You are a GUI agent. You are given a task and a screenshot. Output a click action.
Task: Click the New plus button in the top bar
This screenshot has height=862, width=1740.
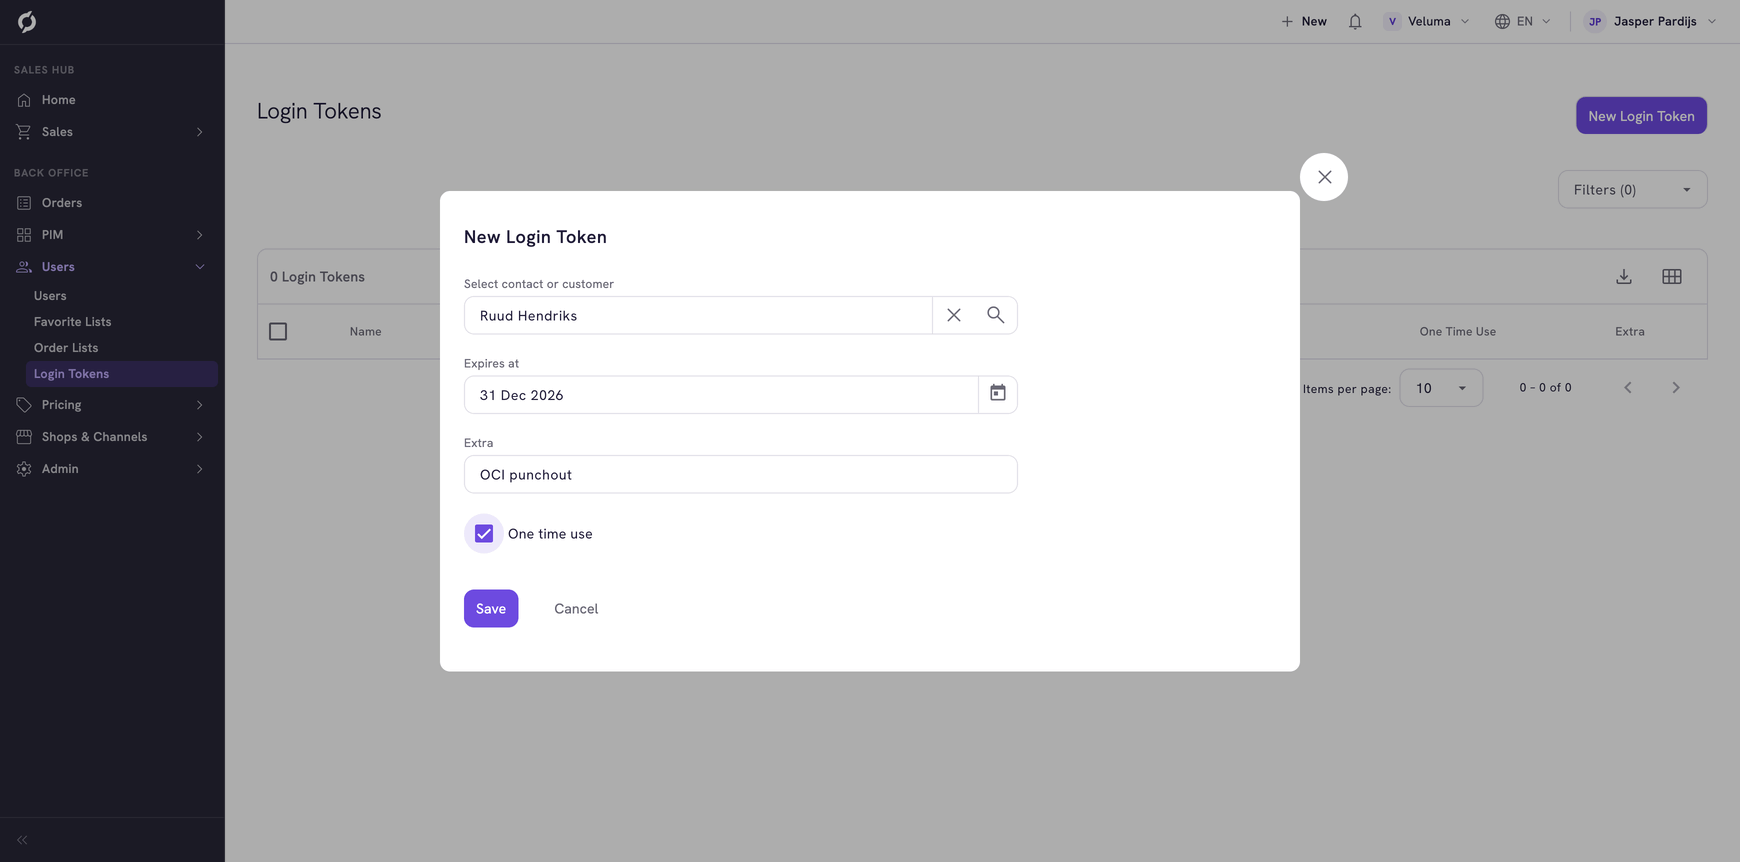coord(1304,21)
